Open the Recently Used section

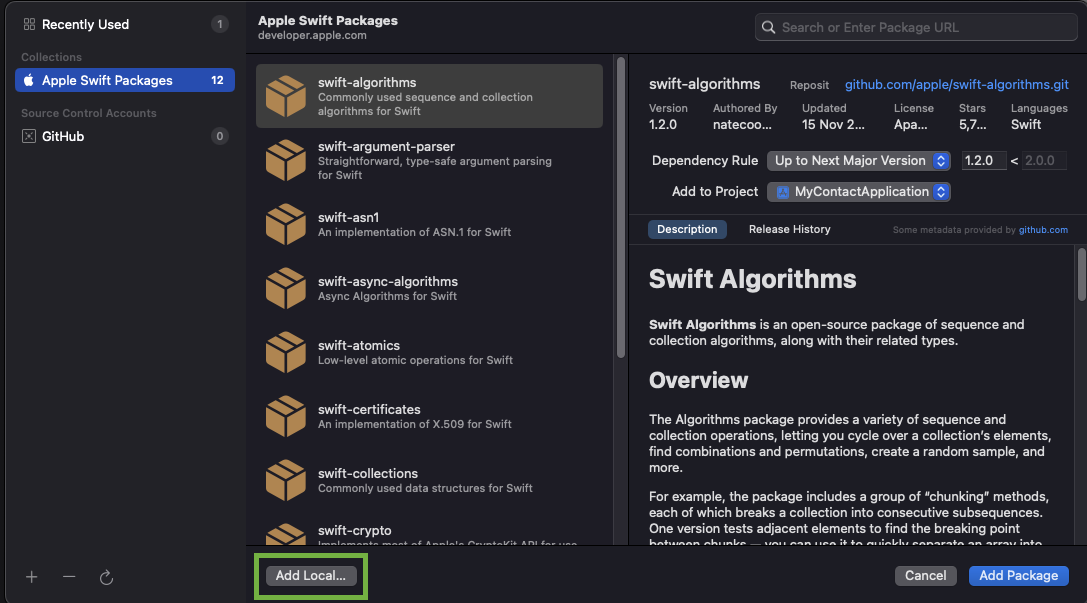coord(85,24)
